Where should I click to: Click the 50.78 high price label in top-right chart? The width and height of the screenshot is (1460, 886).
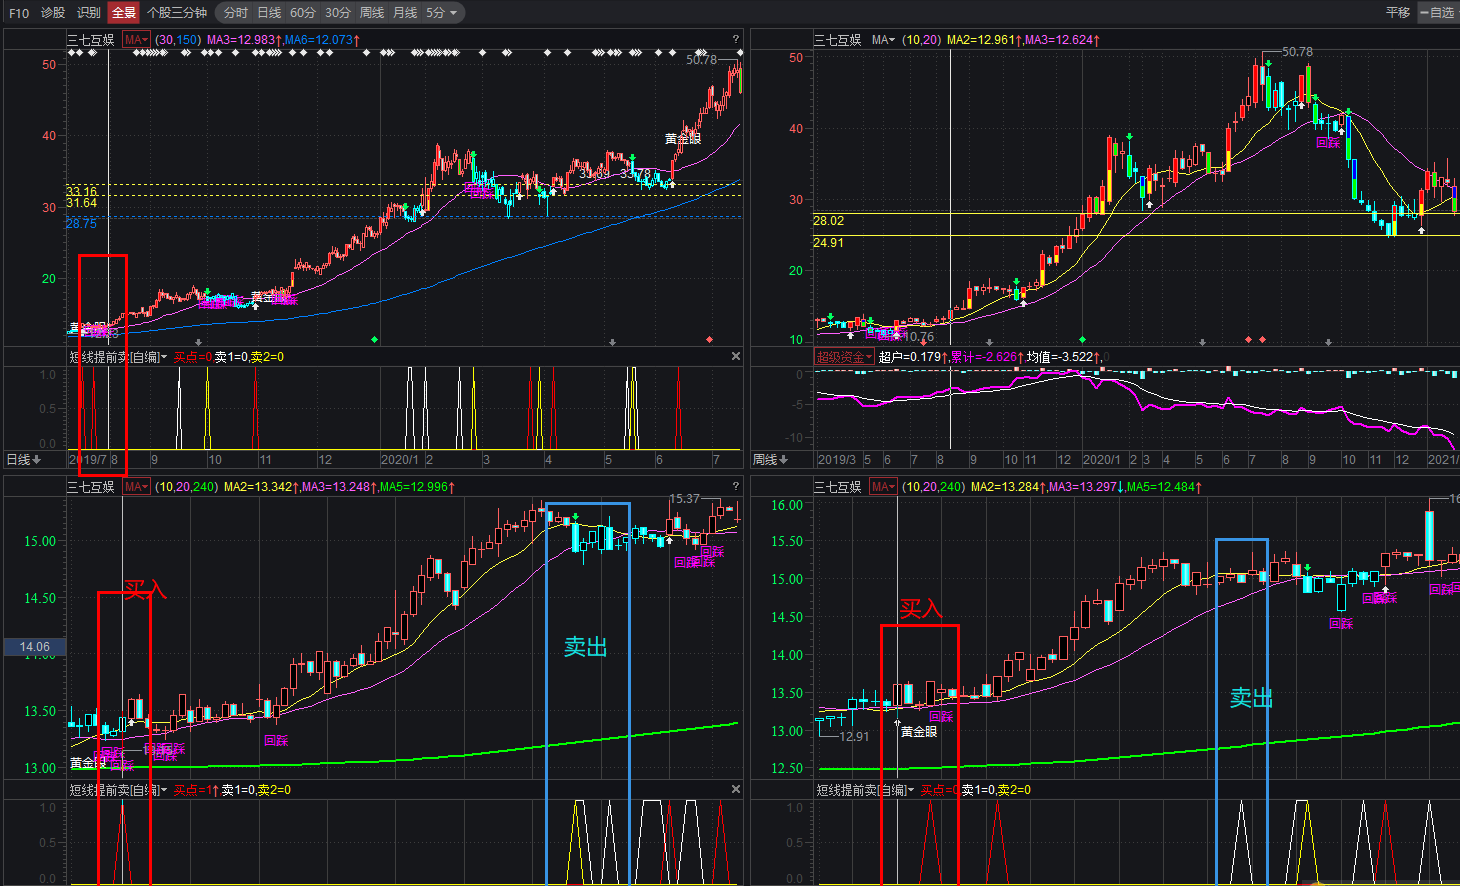(1298, 52)
